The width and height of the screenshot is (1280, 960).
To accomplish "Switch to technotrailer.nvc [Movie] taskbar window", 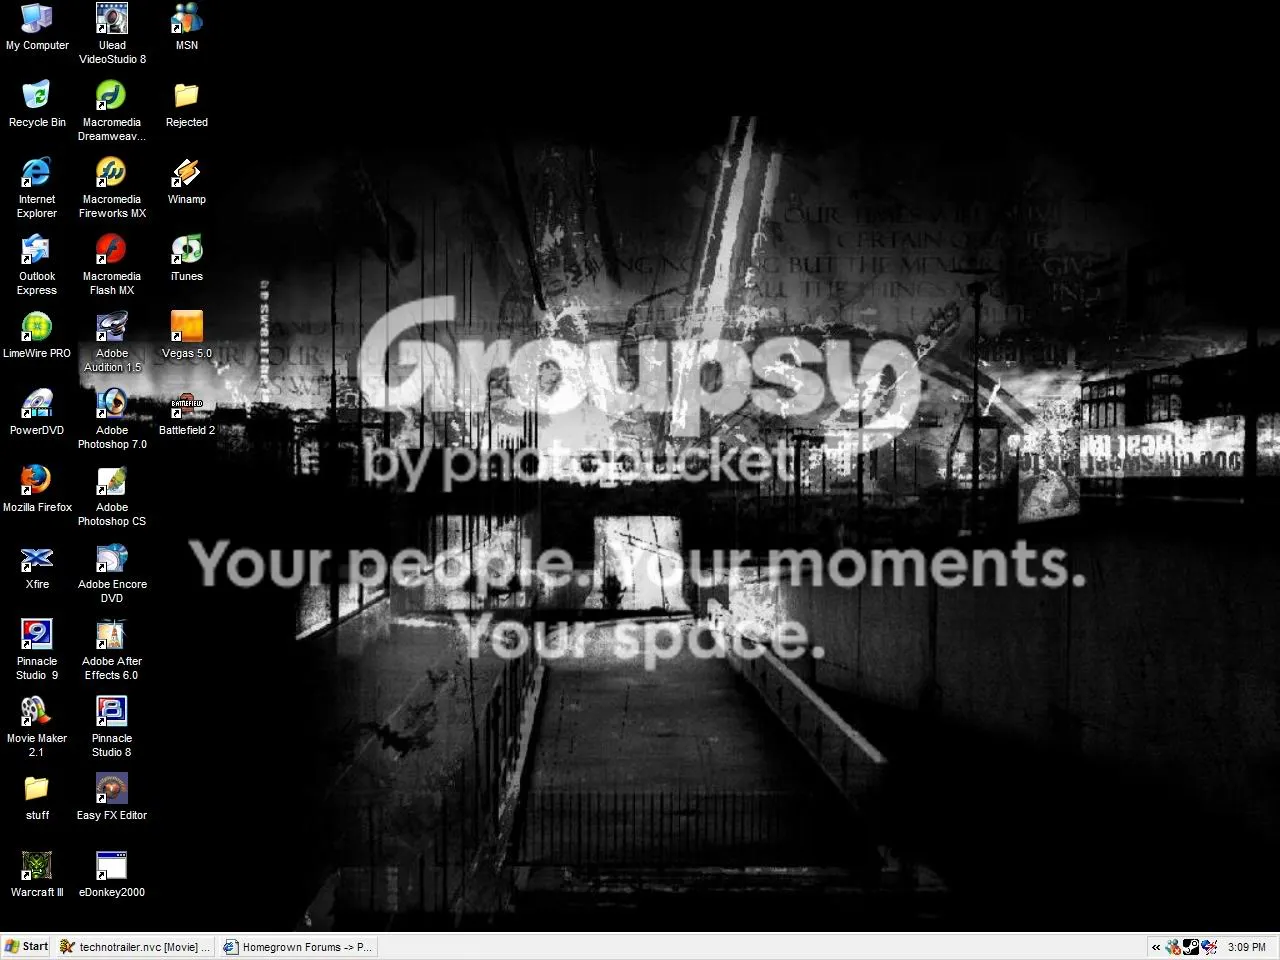I will (135, 947).
